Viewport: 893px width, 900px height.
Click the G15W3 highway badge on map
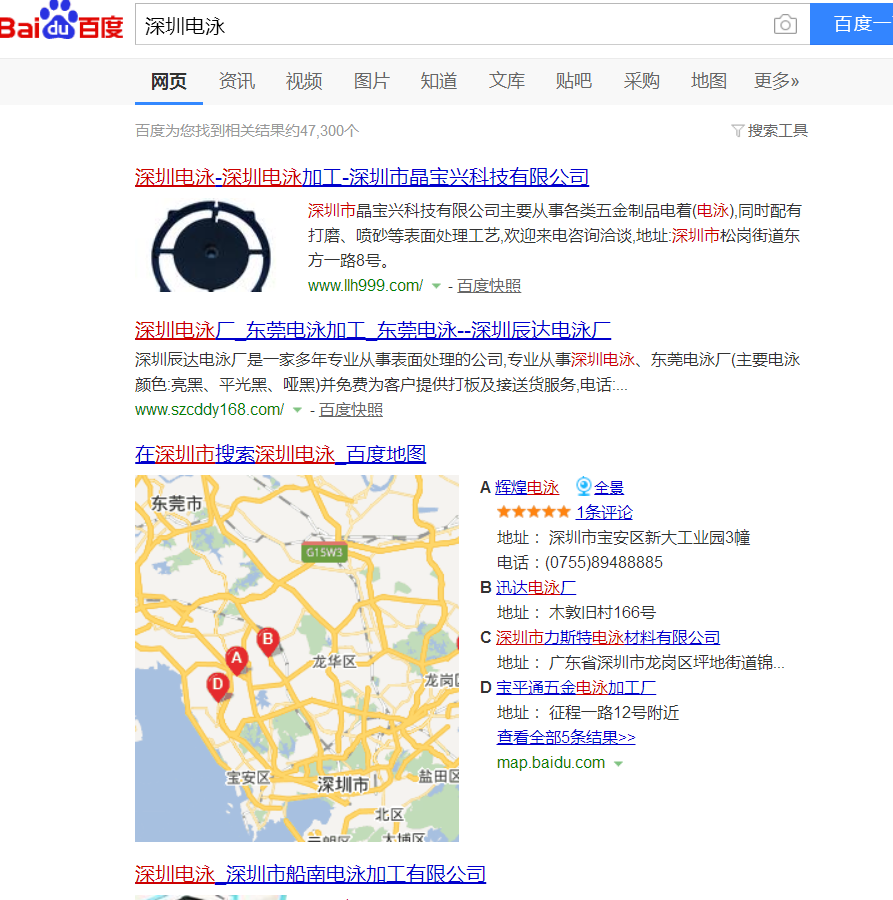[324, 552]
